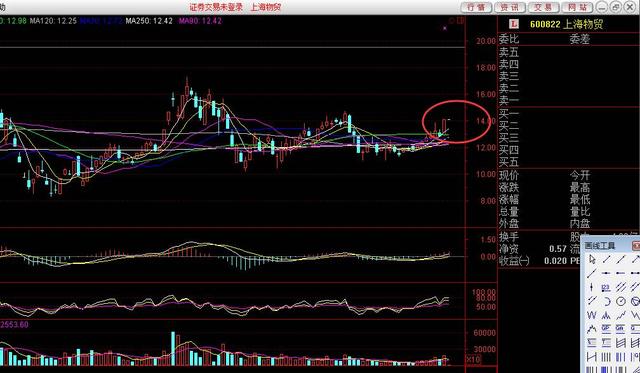Screen dimensions: 640x373
Task: Pick the curved trend line tool
Action: (591, 329)
